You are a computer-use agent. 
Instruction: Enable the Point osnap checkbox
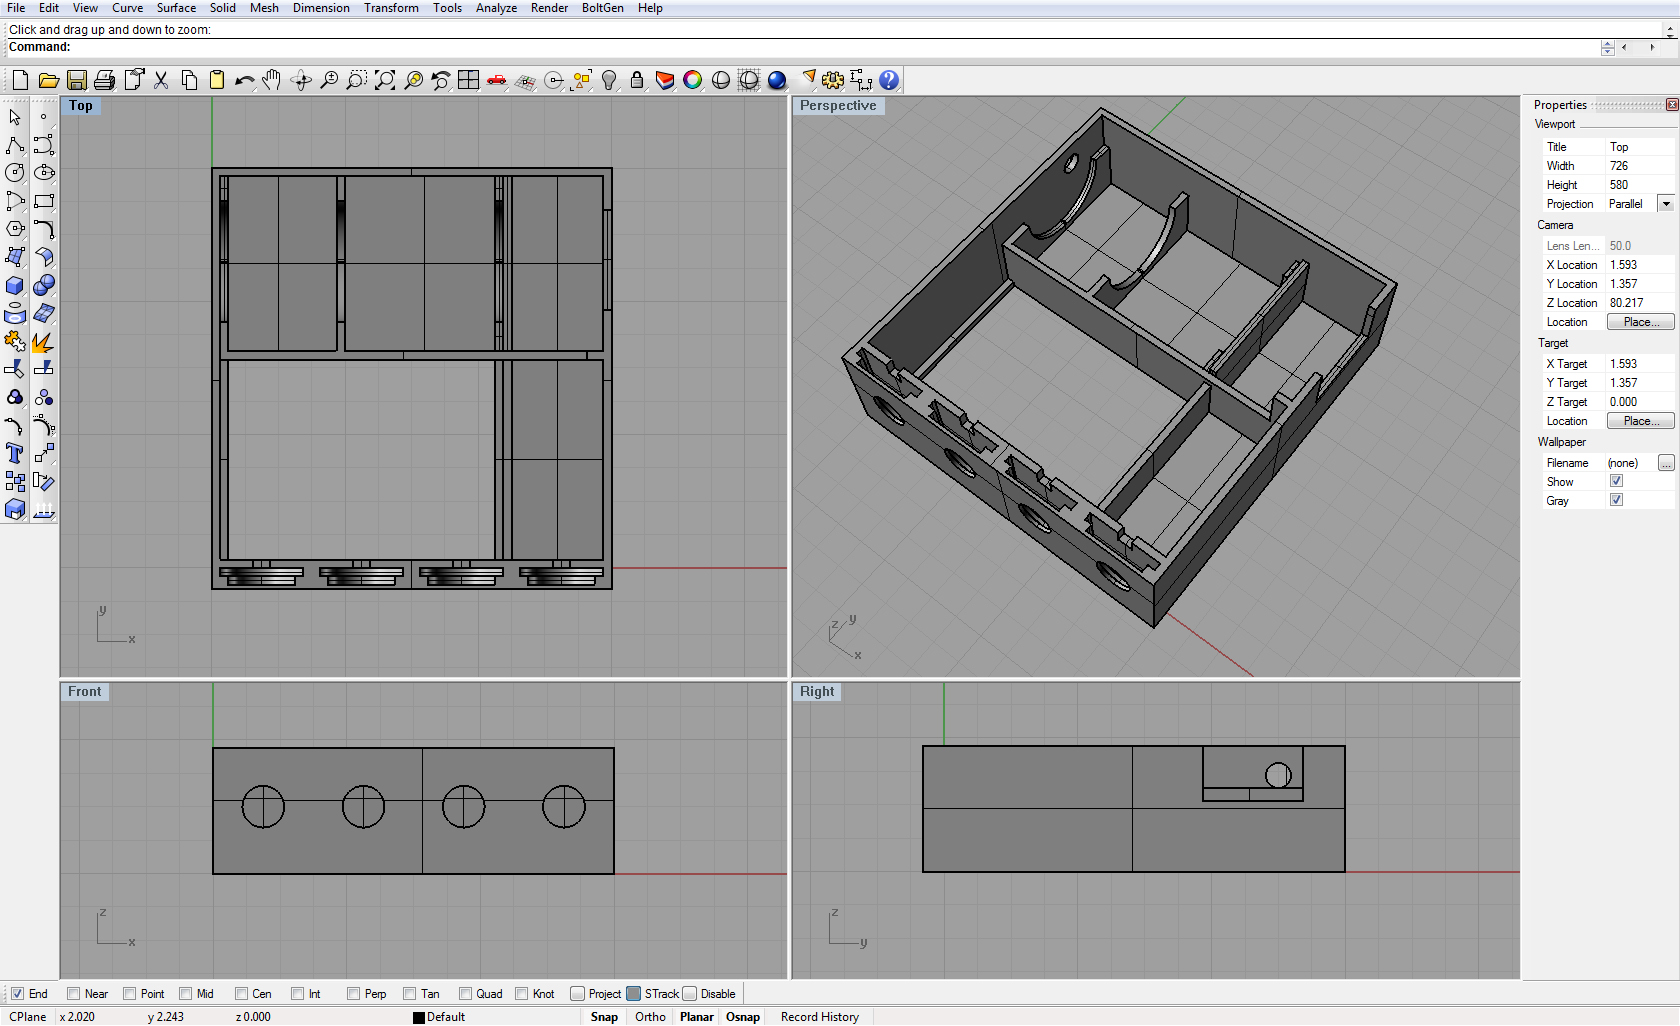[x=129, y=994]
